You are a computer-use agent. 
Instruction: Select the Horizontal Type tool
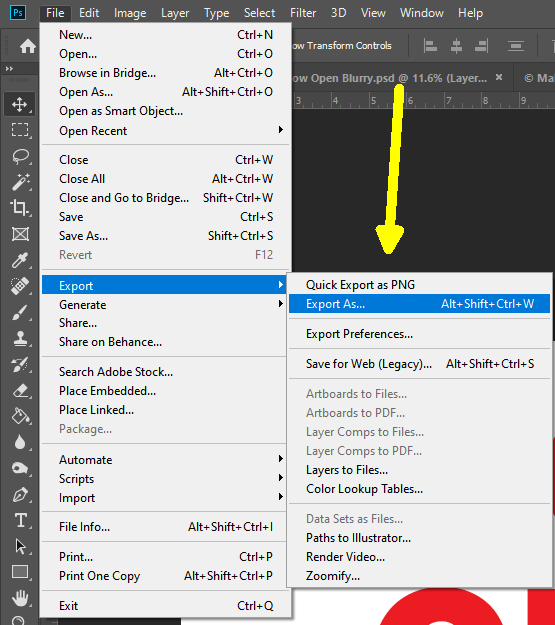(20, 521)
